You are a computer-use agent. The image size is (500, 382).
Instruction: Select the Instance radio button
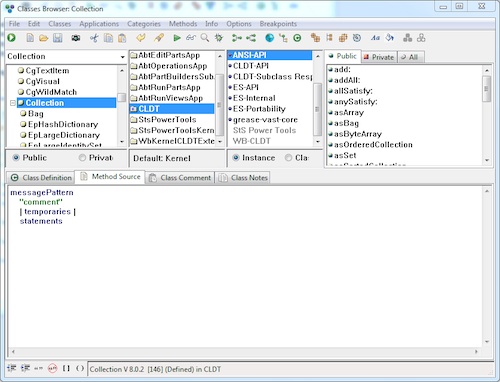[x=236, y=158]
